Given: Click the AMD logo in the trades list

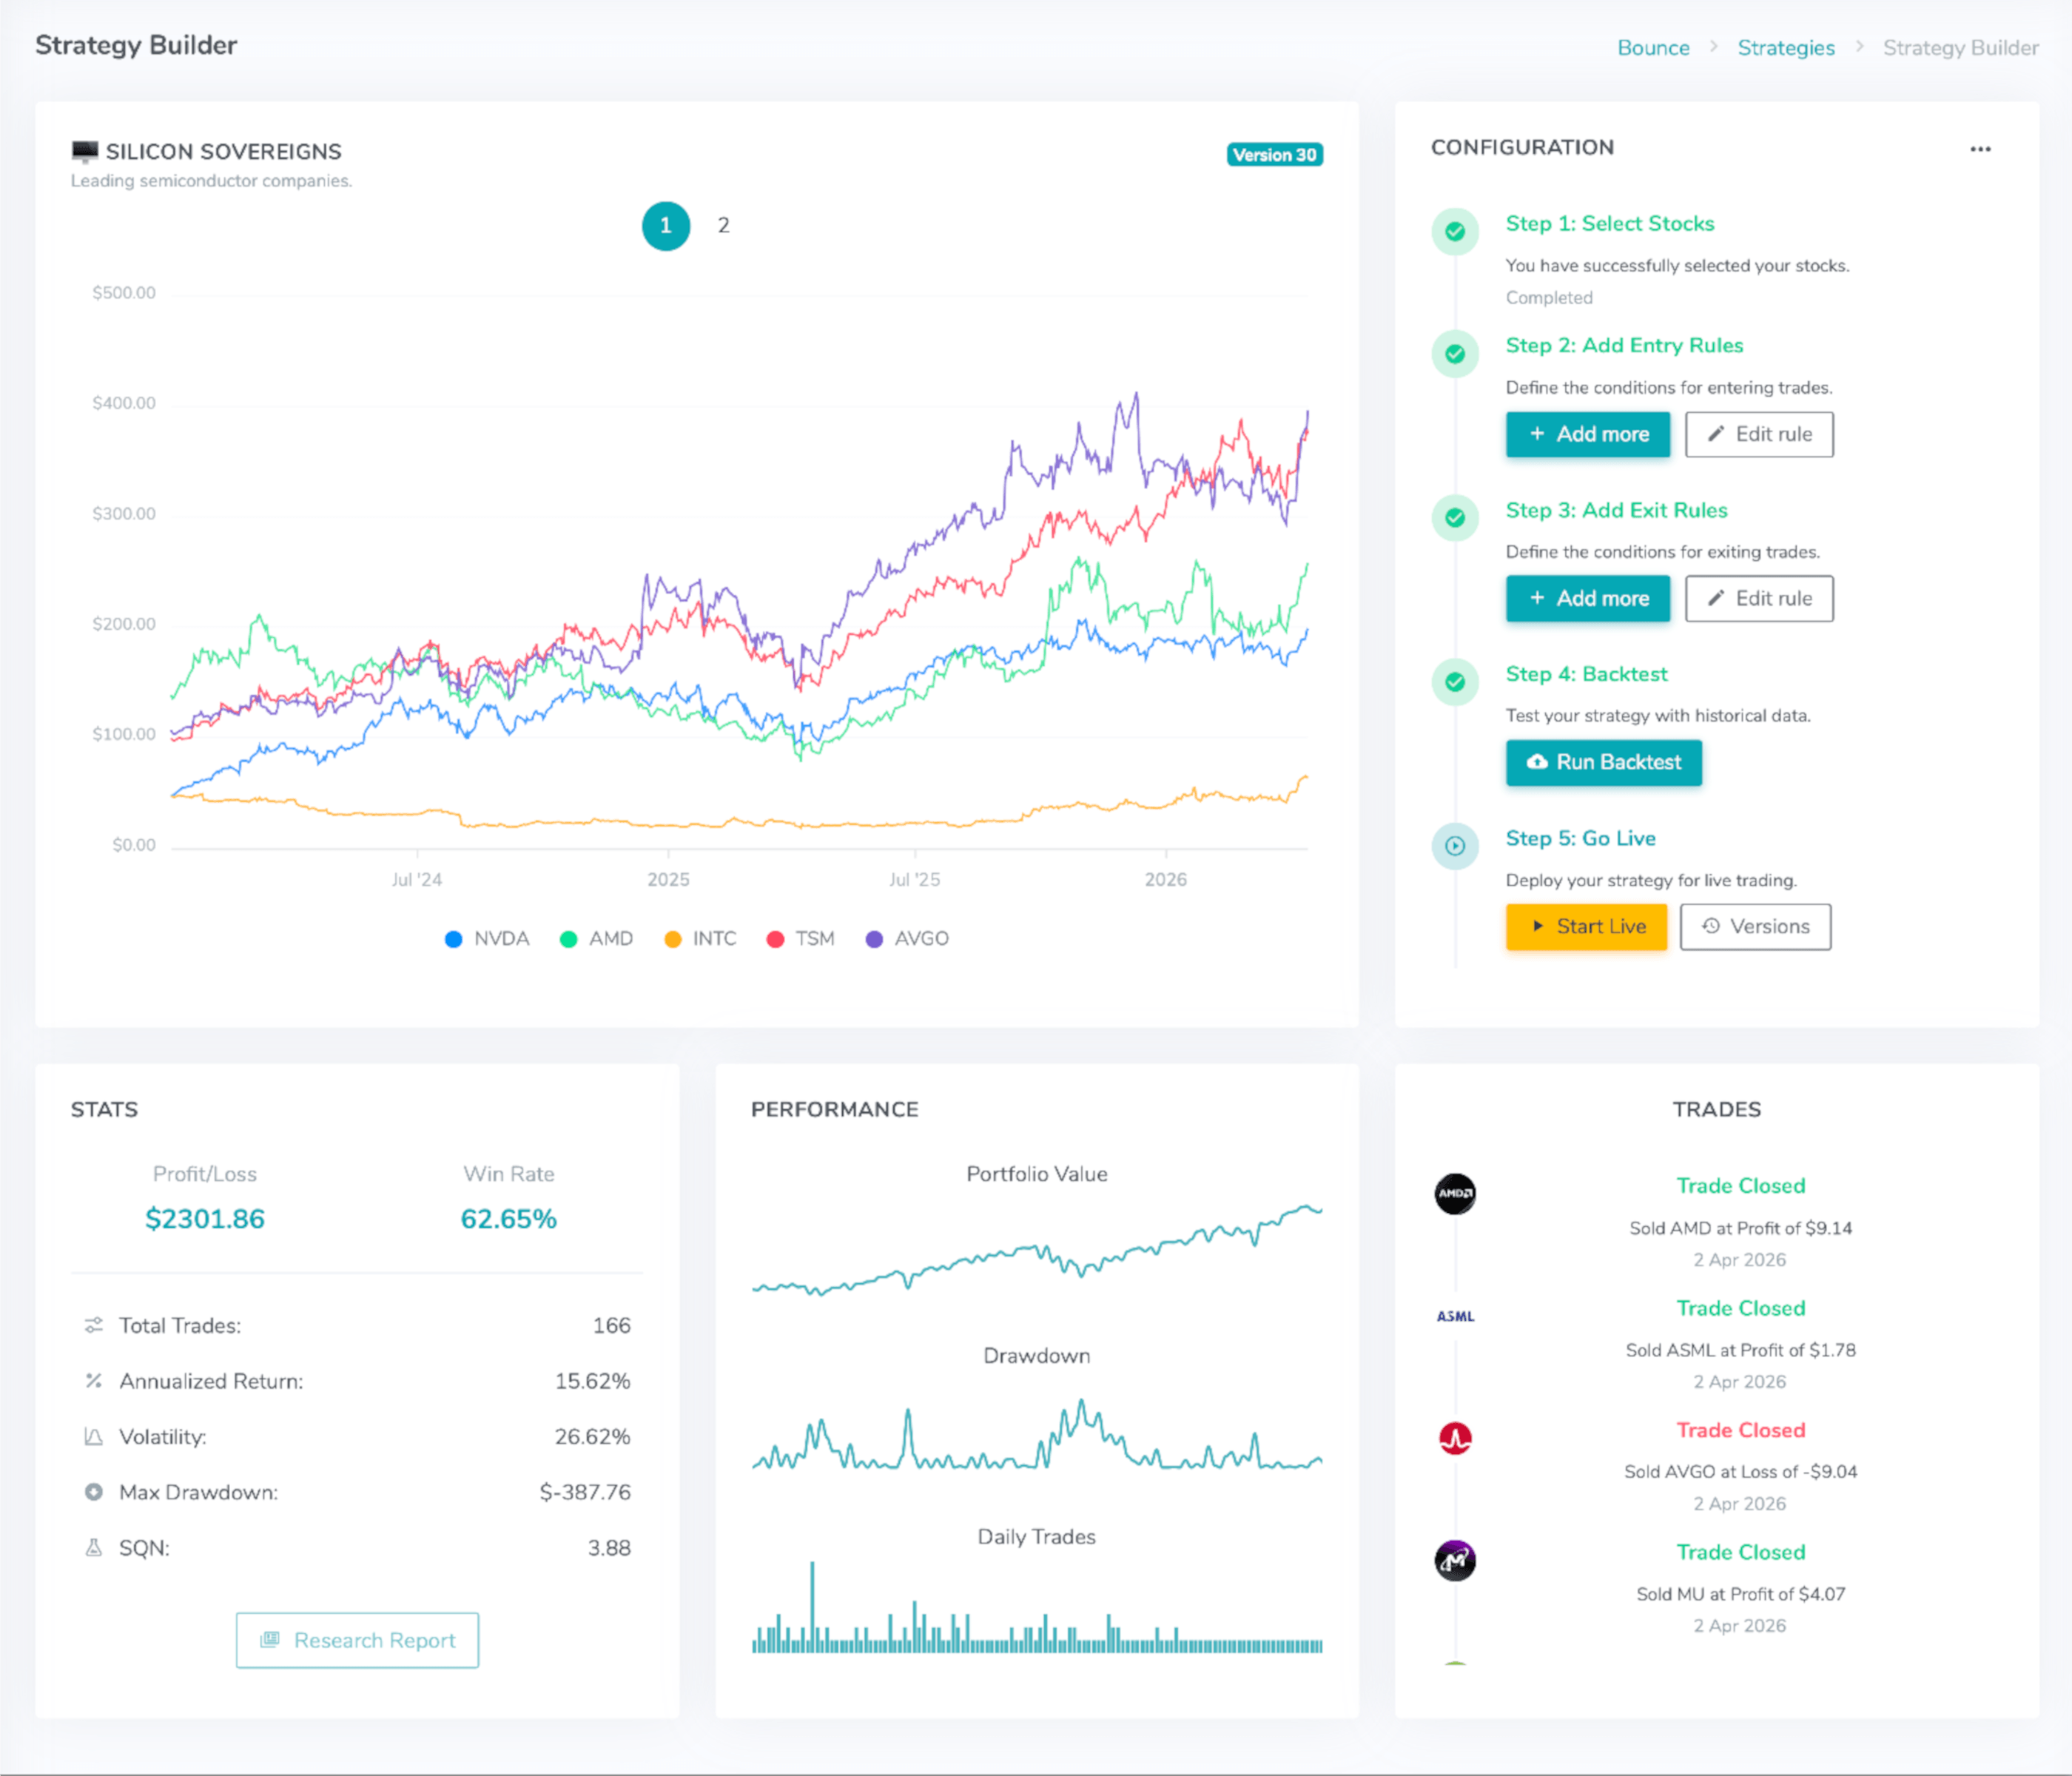Looking at the screenshot, I should click(x=1455, y=1194).
